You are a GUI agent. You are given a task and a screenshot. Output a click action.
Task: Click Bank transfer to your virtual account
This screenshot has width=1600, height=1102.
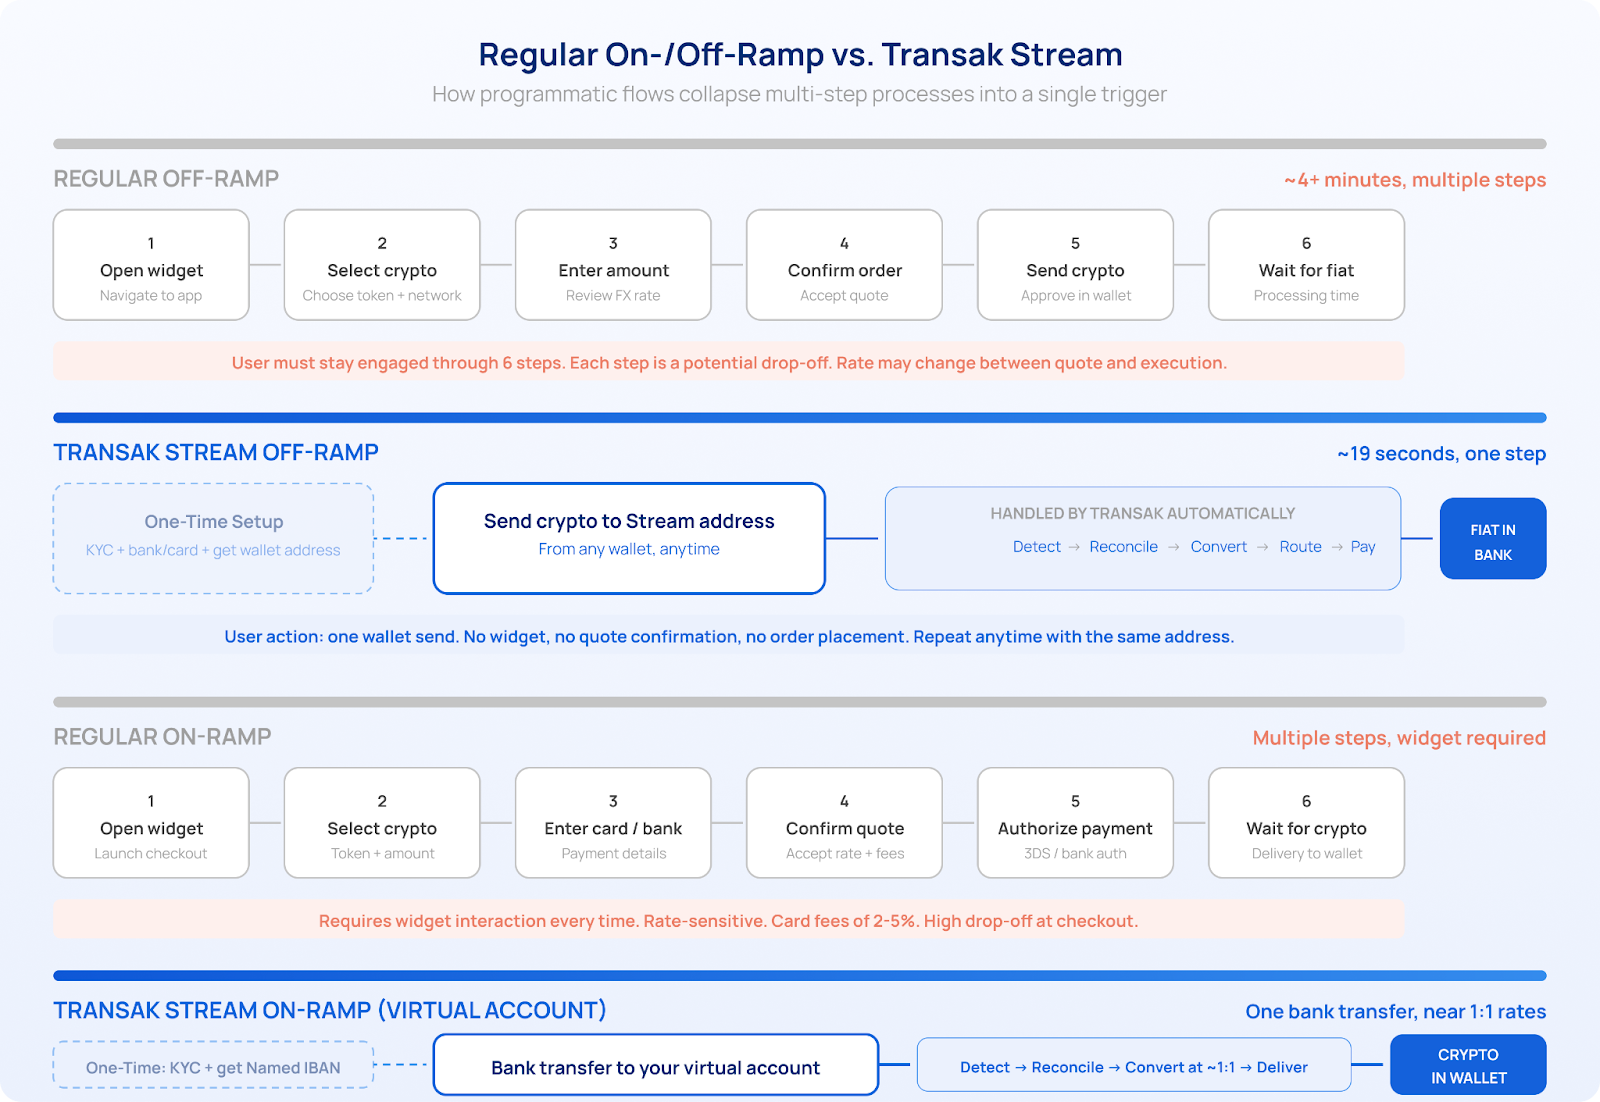click(655, 1067)
